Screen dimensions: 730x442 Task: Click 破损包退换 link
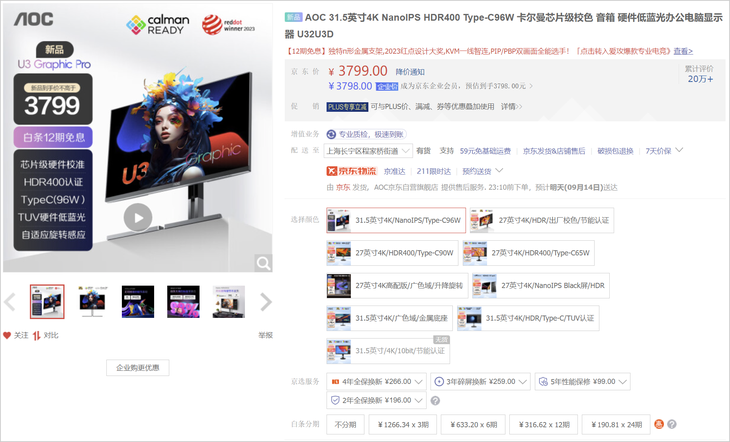pyautogui.click(x=615, y=151)
